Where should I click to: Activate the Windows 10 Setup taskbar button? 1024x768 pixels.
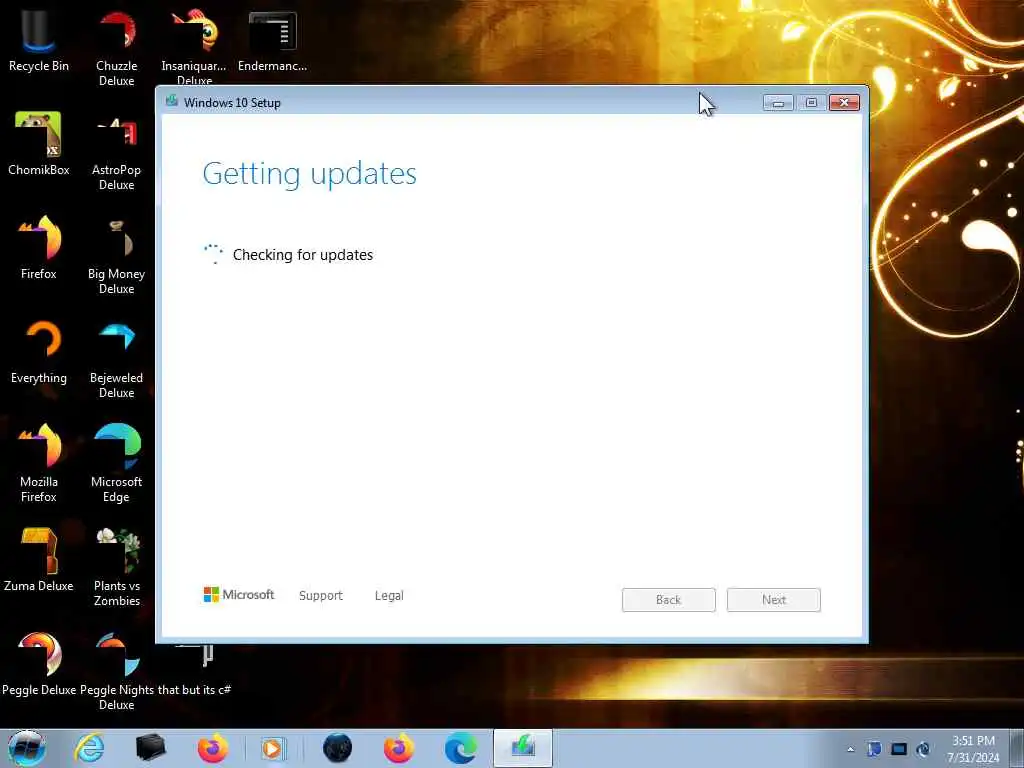click(523, 748)
